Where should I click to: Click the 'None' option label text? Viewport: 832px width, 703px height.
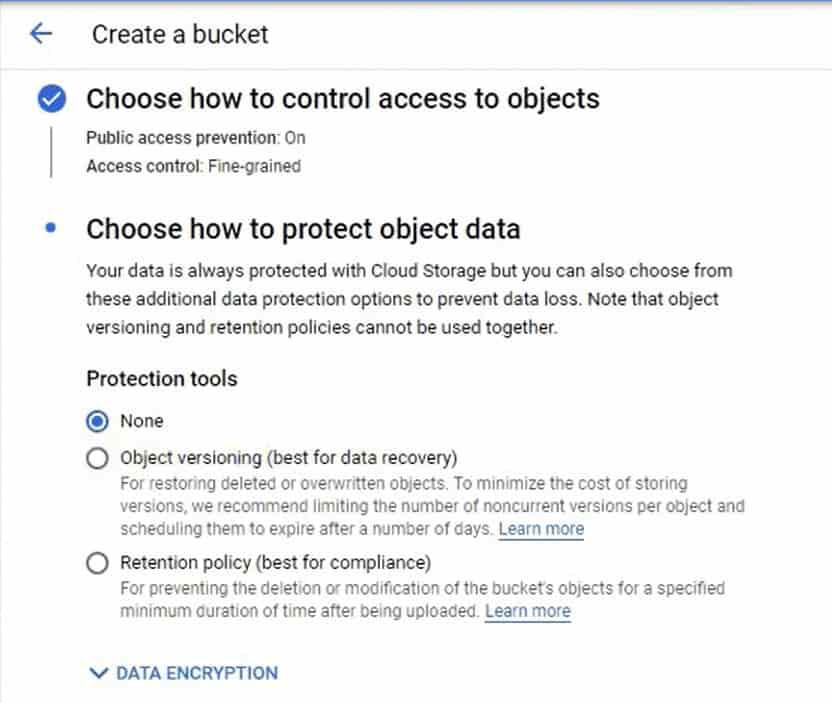tap(141, 421)
